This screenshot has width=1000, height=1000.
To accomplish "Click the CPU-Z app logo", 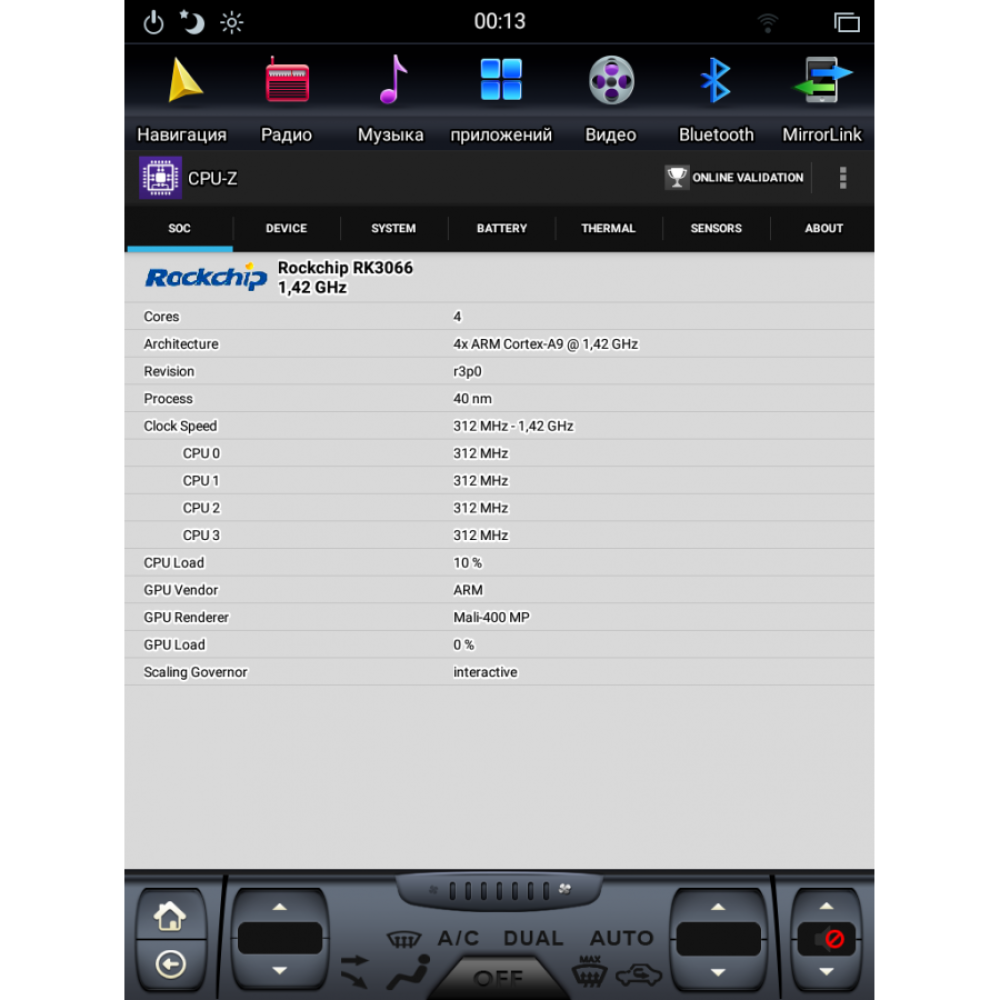I will [161, 178].
